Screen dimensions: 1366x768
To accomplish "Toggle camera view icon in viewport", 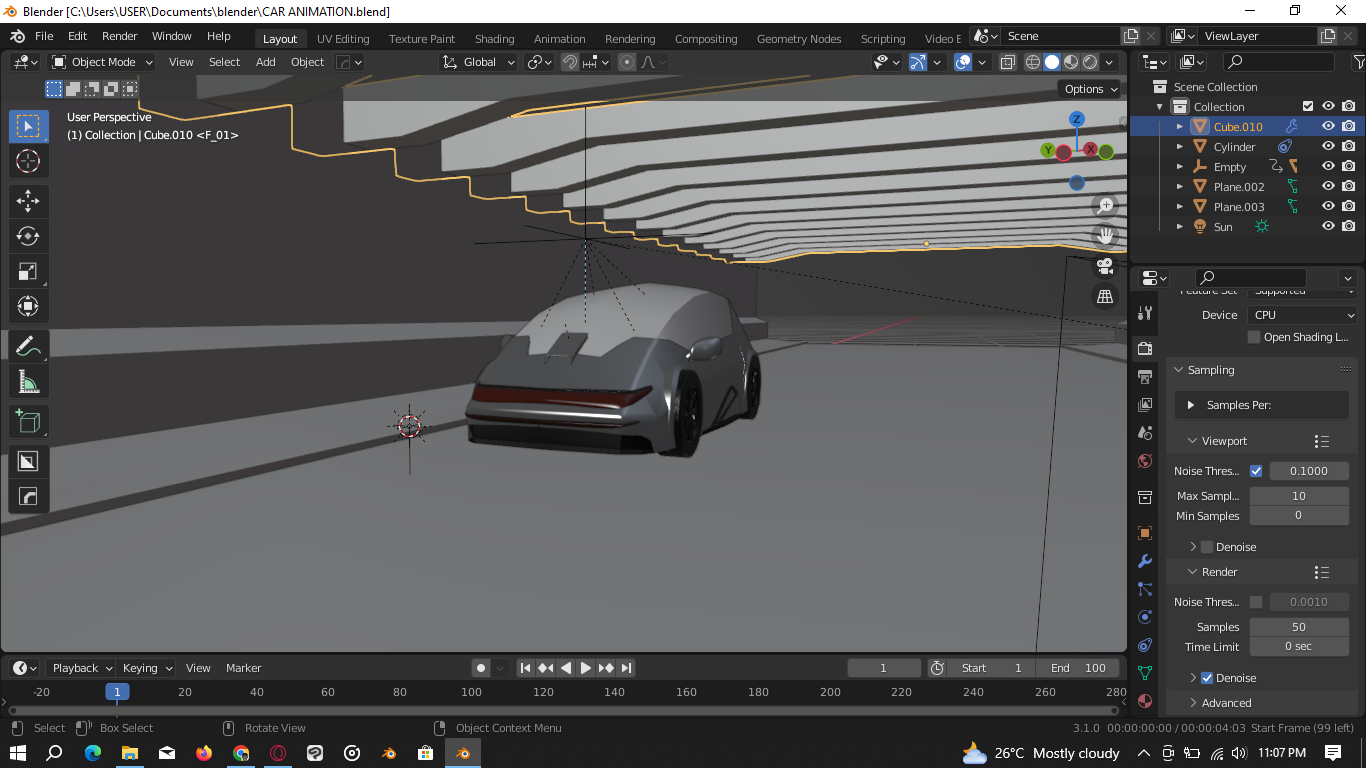I will [1105, 266].
